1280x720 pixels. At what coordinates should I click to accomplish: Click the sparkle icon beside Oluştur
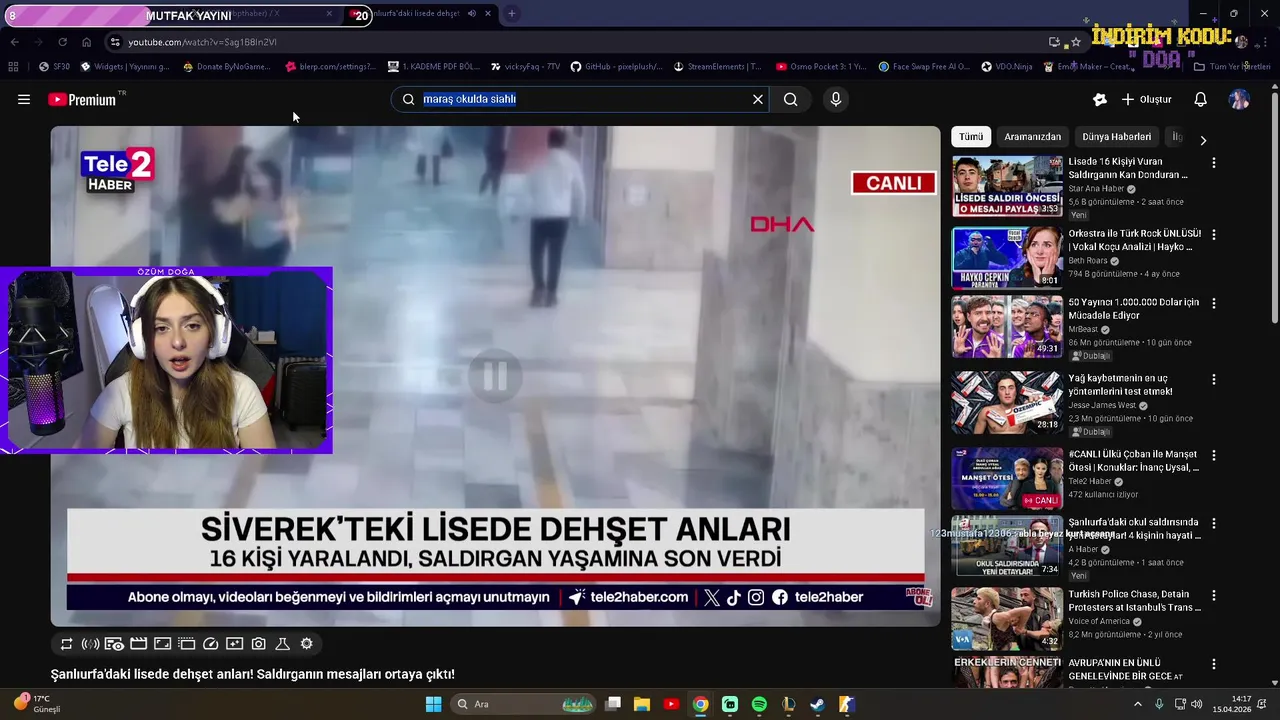tap(1100, 99)
